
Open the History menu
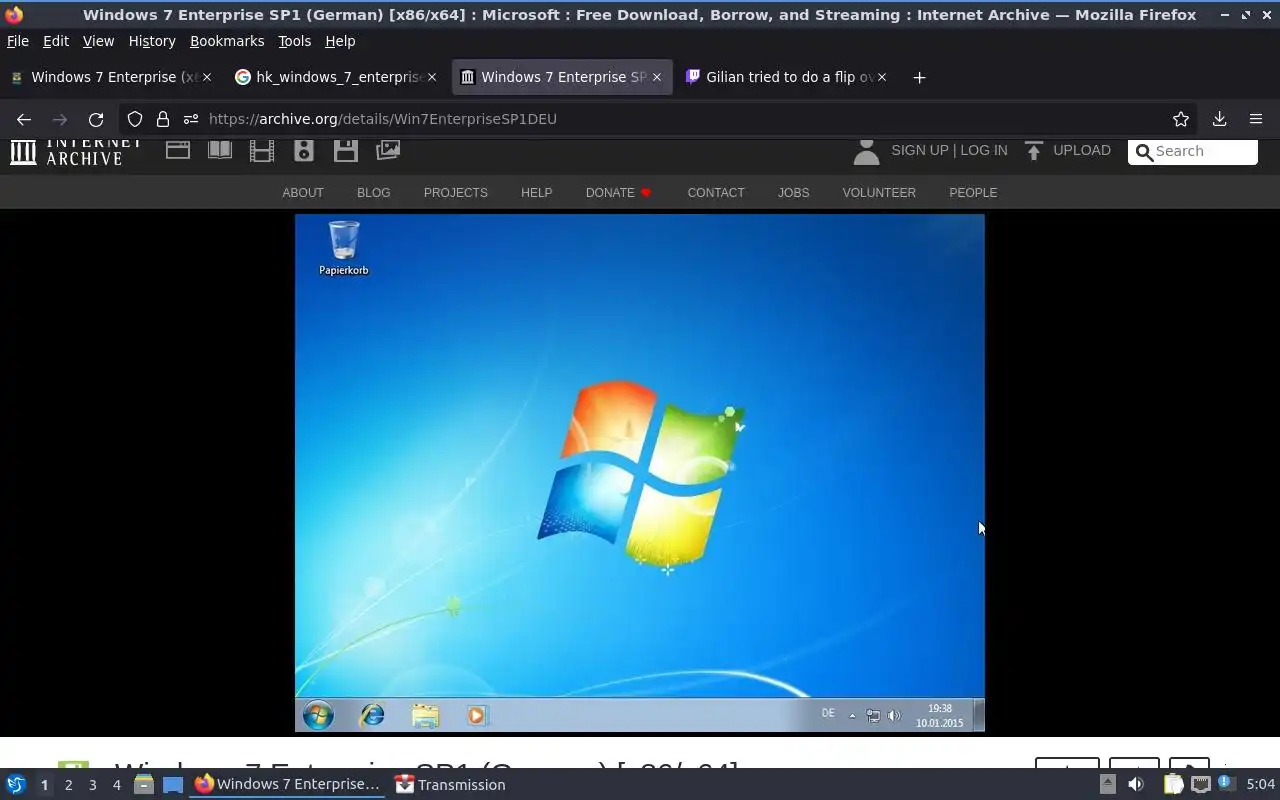152,41
